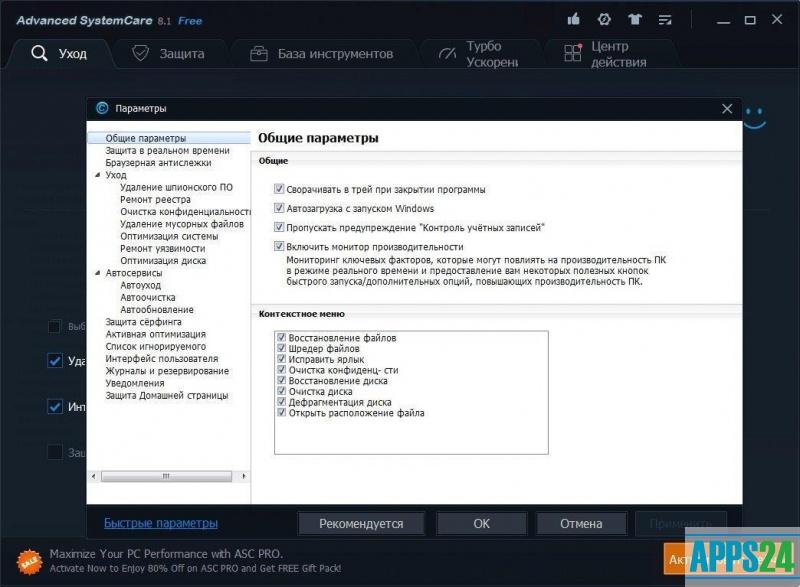Click the thumbs-up like icon
The image size is (800, 587).
tap(573, 19)
